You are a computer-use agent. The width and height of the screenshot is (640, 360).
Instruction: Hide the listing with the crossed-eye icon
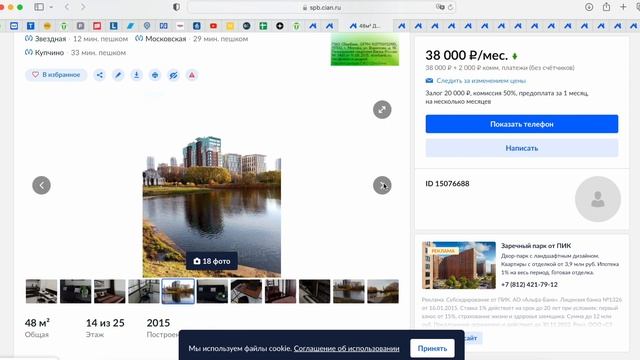pos(173,75)
